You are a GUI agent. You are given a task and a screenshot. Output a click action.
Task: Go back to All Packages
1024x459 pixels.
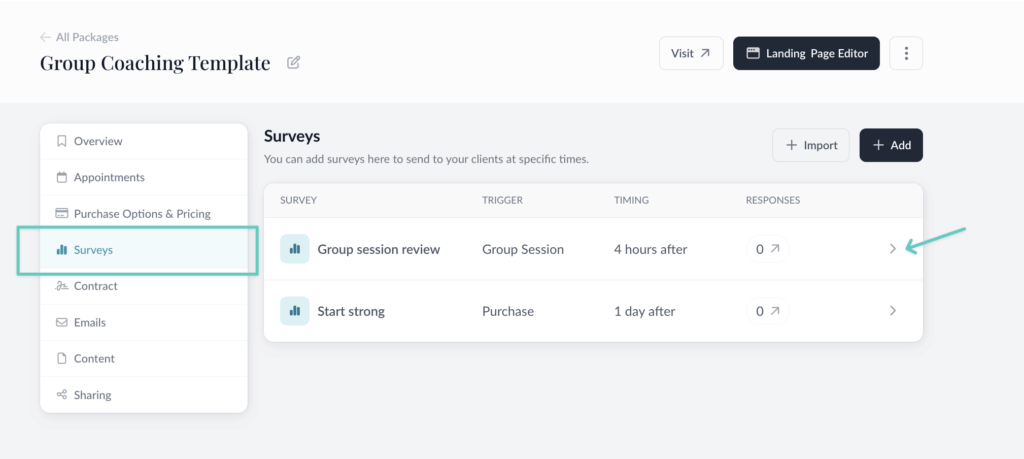79,37
